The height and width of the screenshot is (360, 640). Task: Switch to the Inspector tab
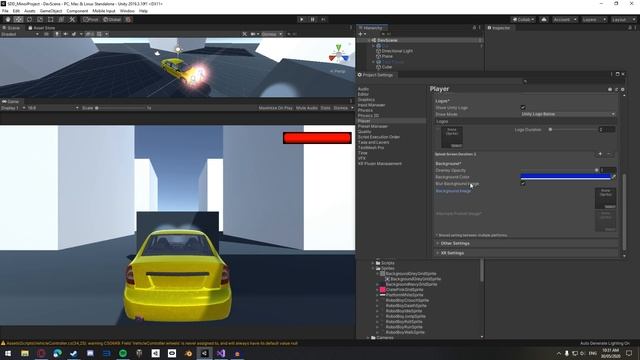(499, 28)
